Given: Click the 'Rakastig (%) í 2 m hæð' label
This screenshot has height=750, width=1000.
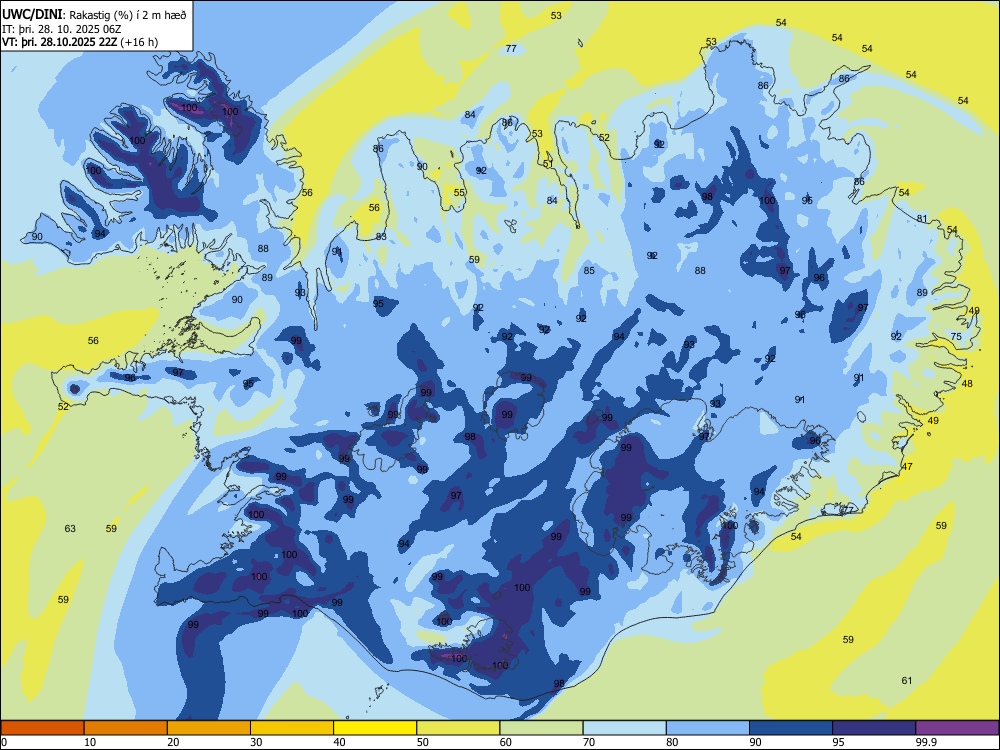Looking at the screenshot, I should (128, 15).
